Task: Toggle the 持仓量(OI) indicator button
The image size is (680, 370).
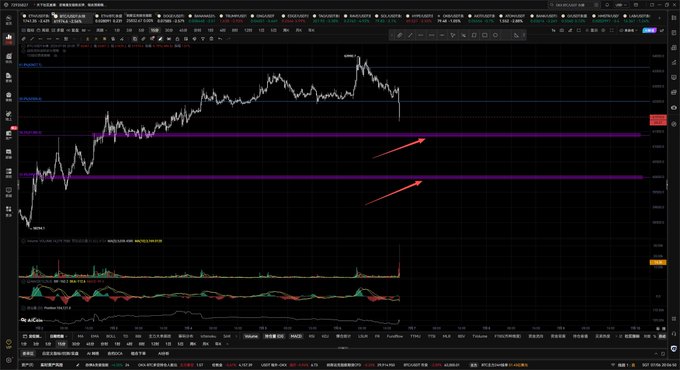Action: (x=275, y=336)
